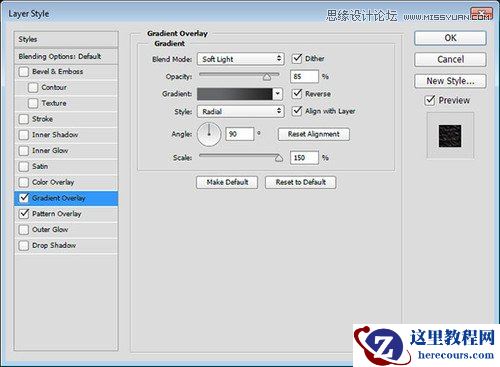
Task: Focus the Scale value field
Action: click(304, 158)
